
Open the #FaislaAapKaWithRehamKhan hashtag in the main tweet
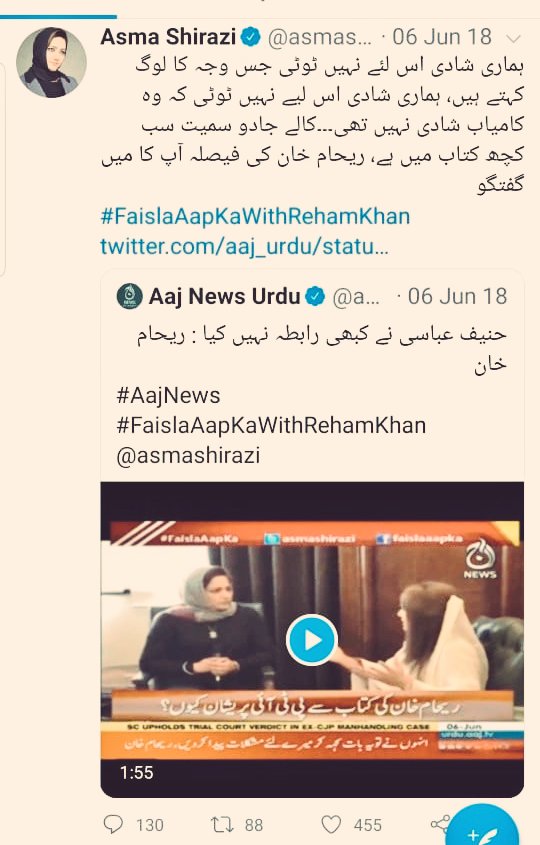click(255, 217)
